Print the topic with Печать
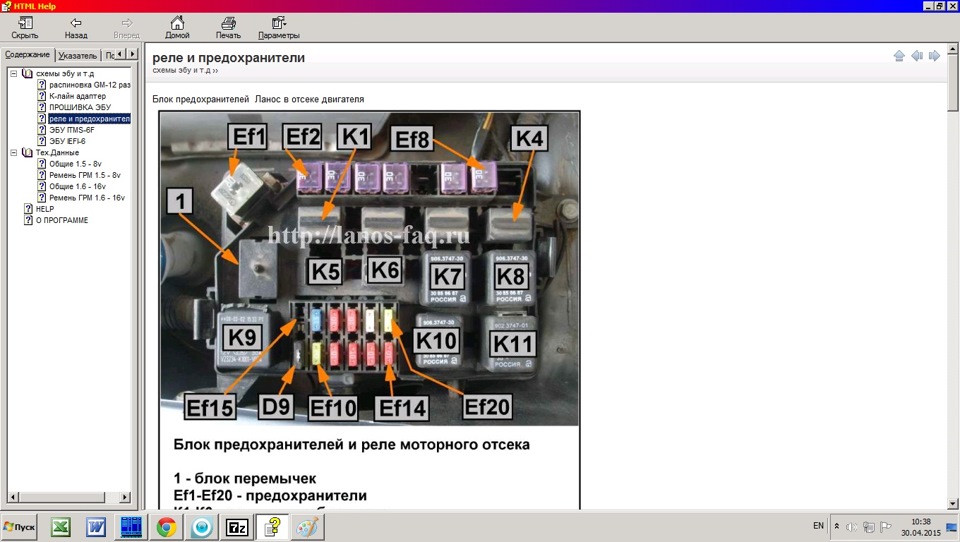Screen dimensions: 960x542 tap(228, 28)
